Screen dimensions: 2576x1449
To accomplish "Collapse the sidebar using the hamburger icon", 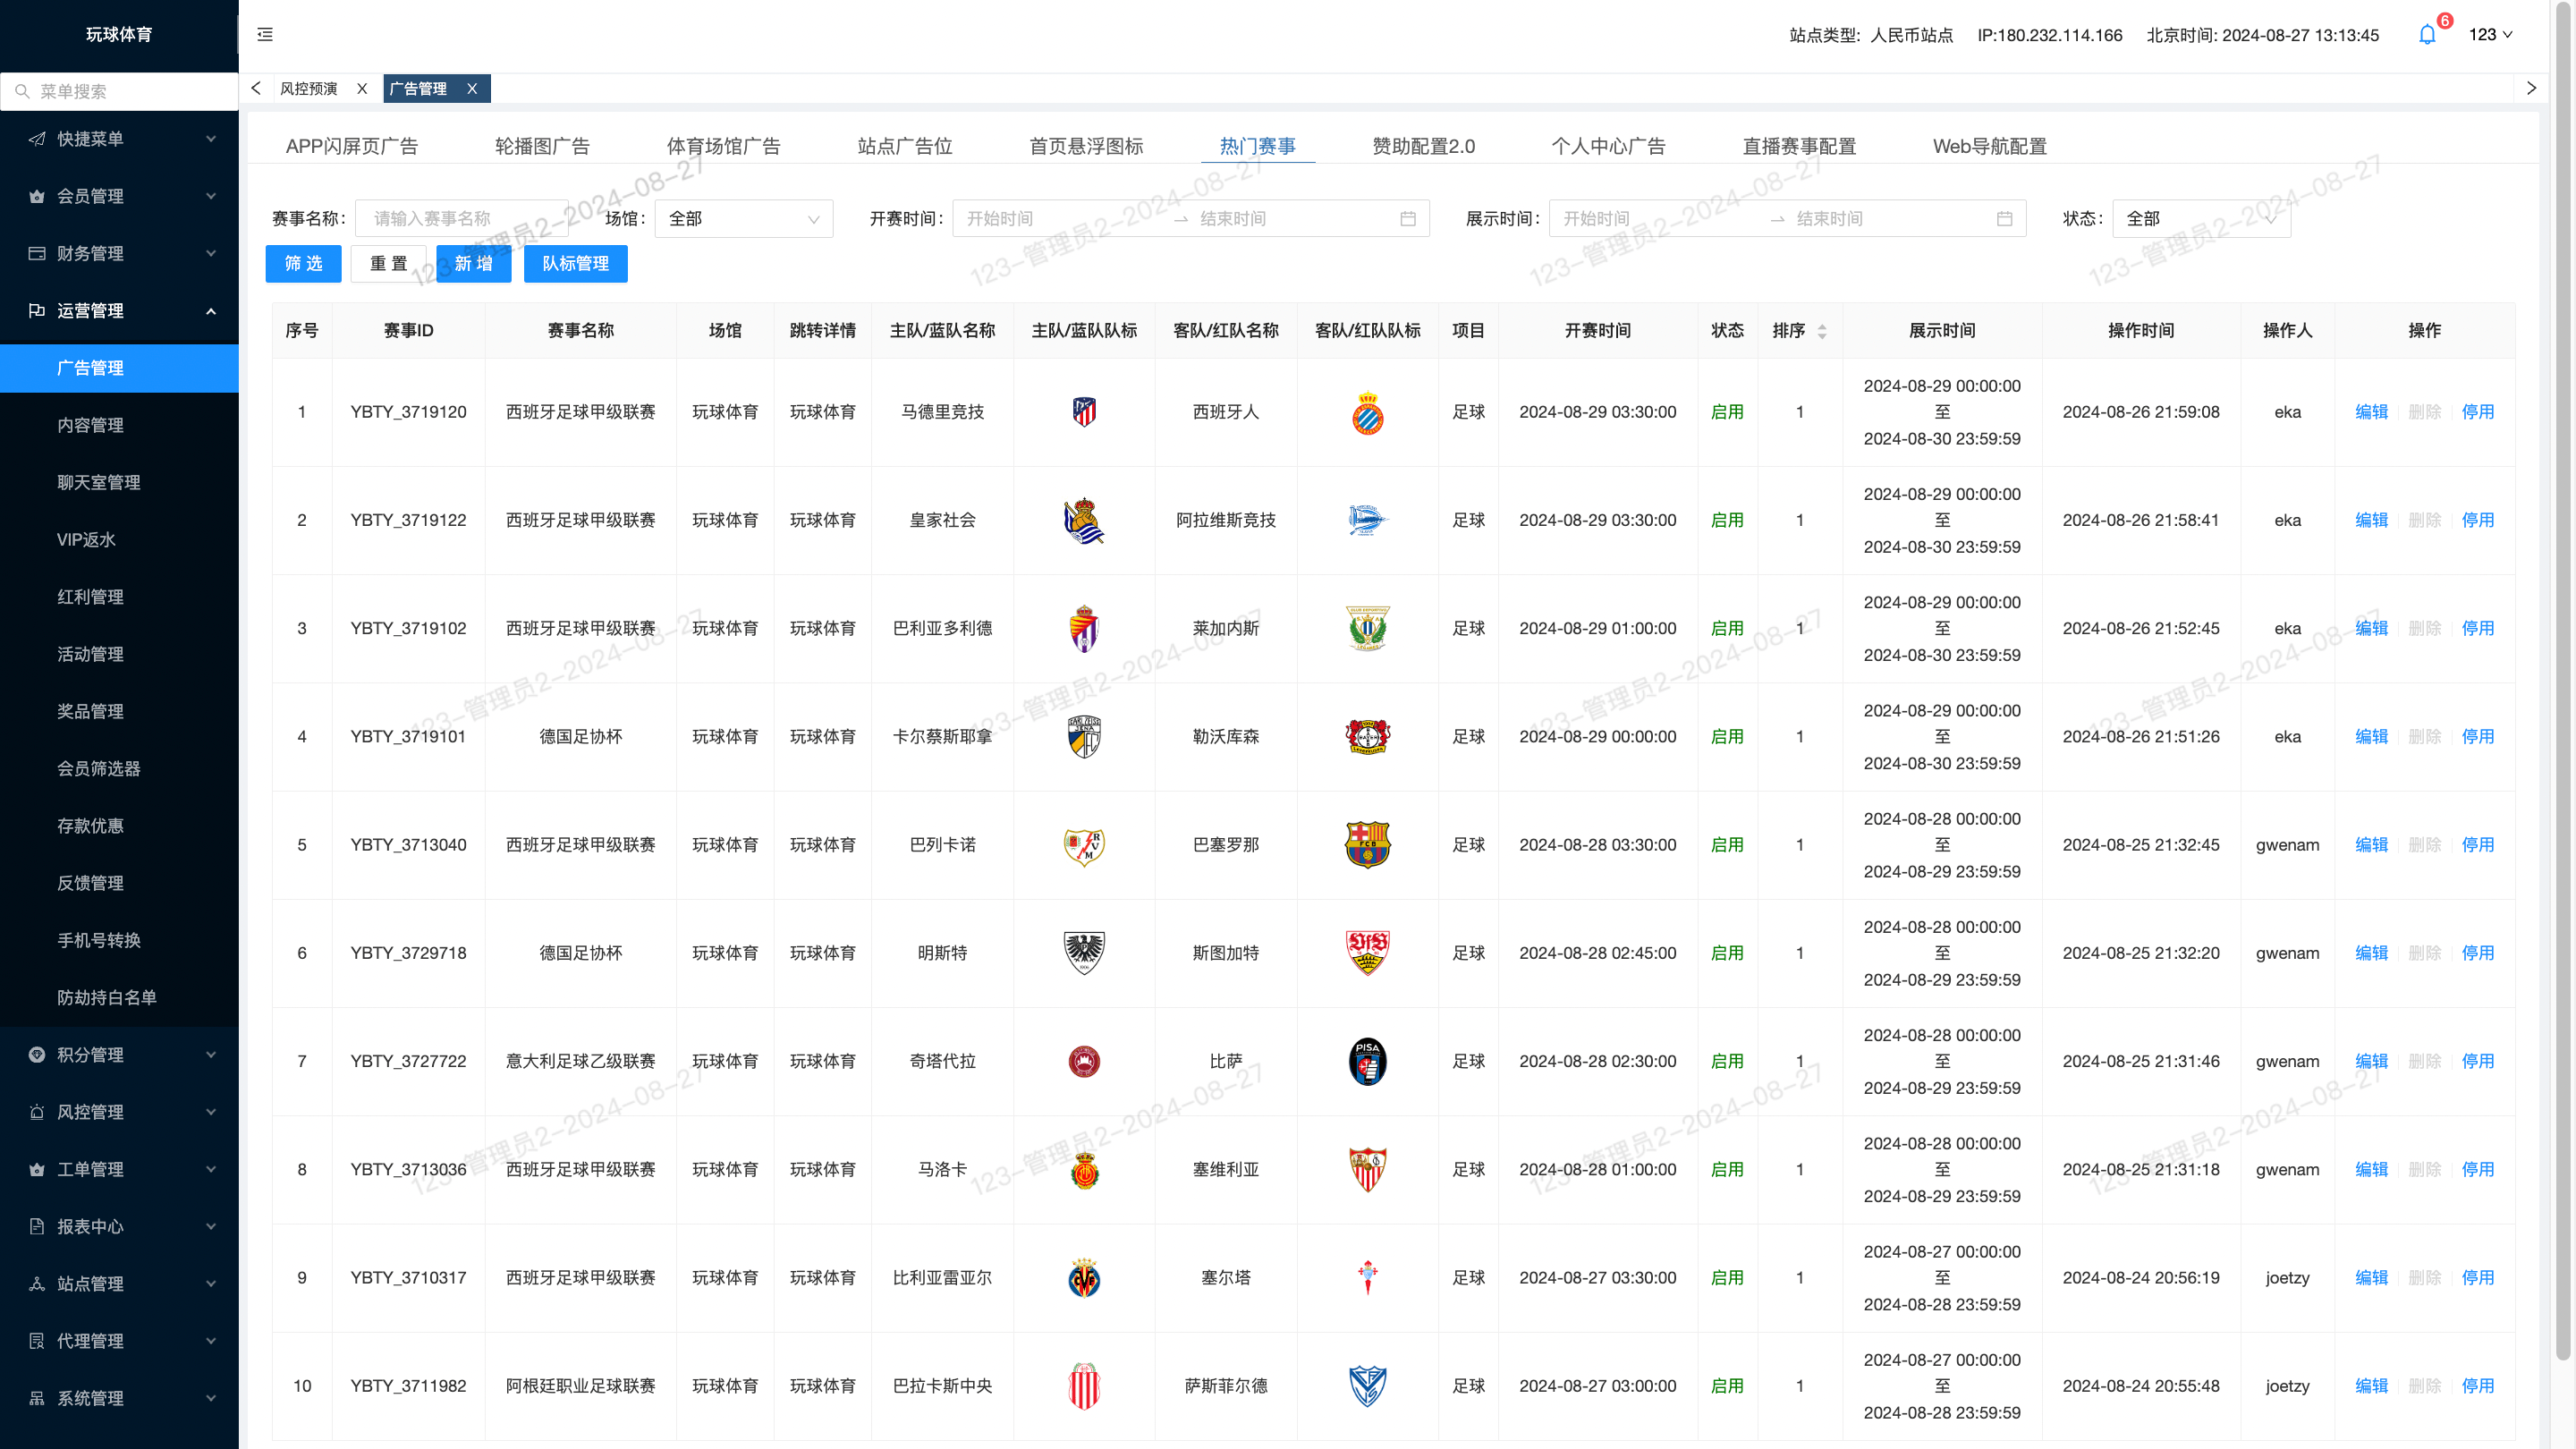I will (265, 35).
